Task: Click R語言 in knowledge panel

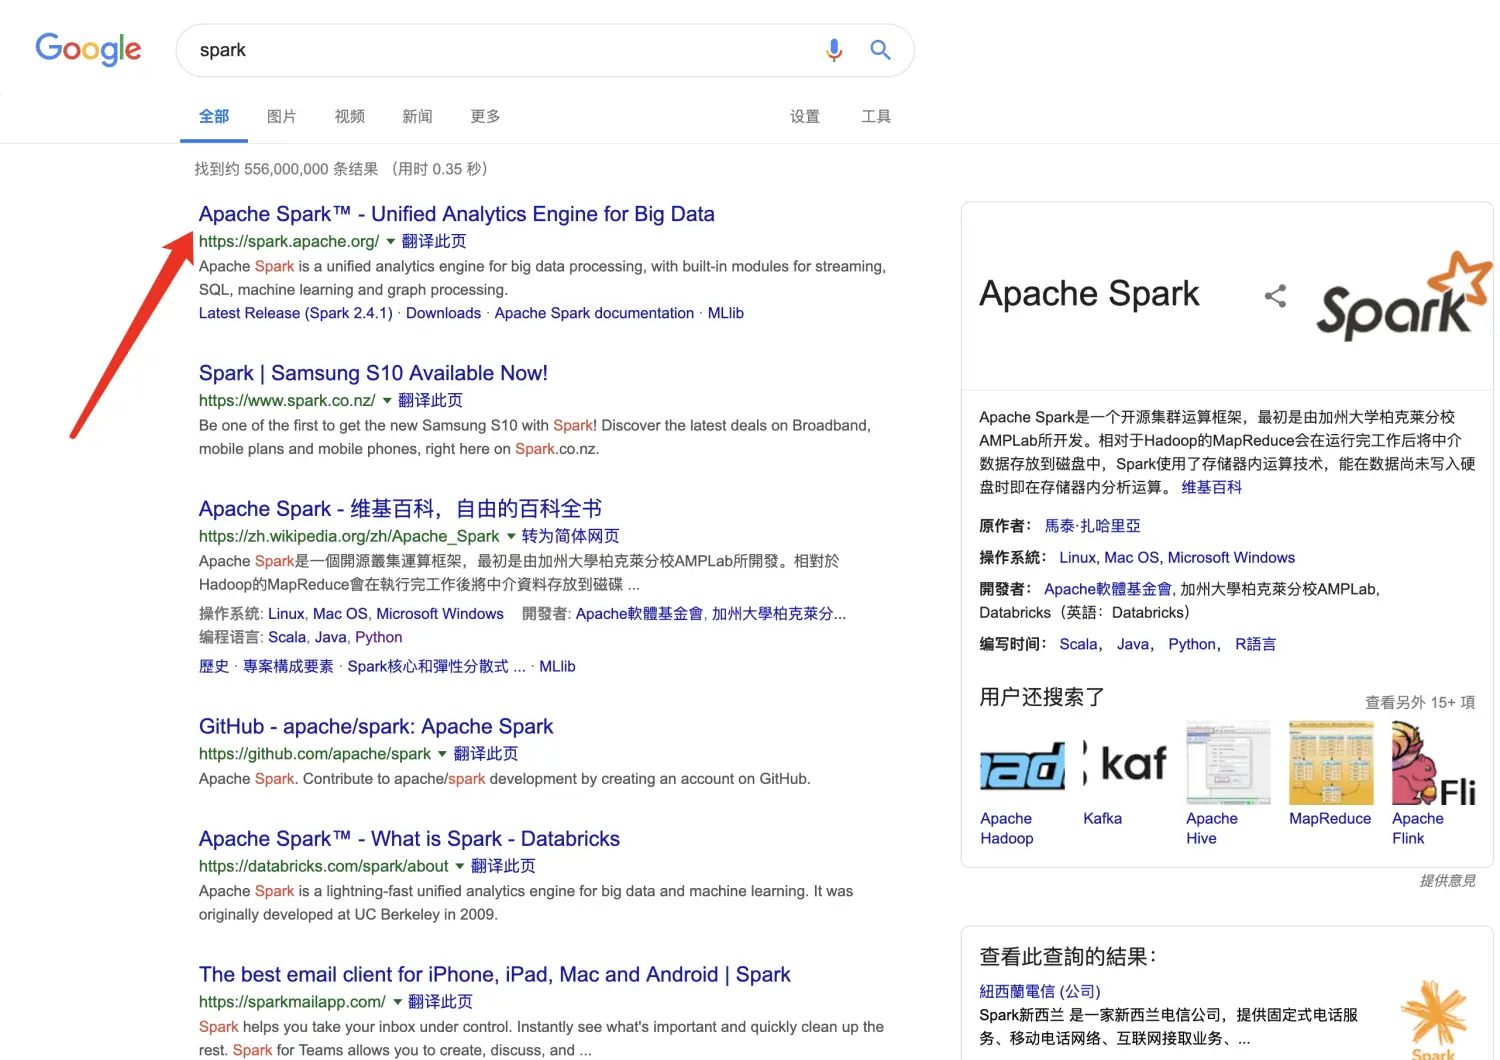Action: pos(1255,645)
